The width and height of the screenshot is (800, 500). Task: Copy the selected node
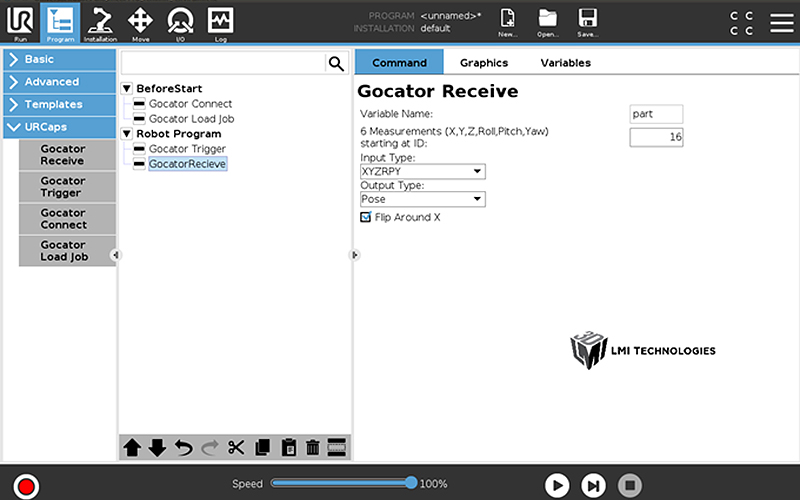pos(262,448)
